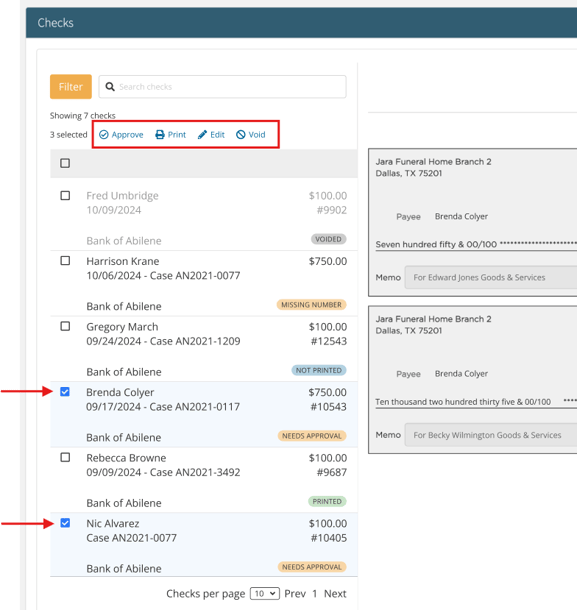Uncheck the Brenda Colyer check
Image resolution: width=577 pixels, height=610 pixels.
point(65,392)
